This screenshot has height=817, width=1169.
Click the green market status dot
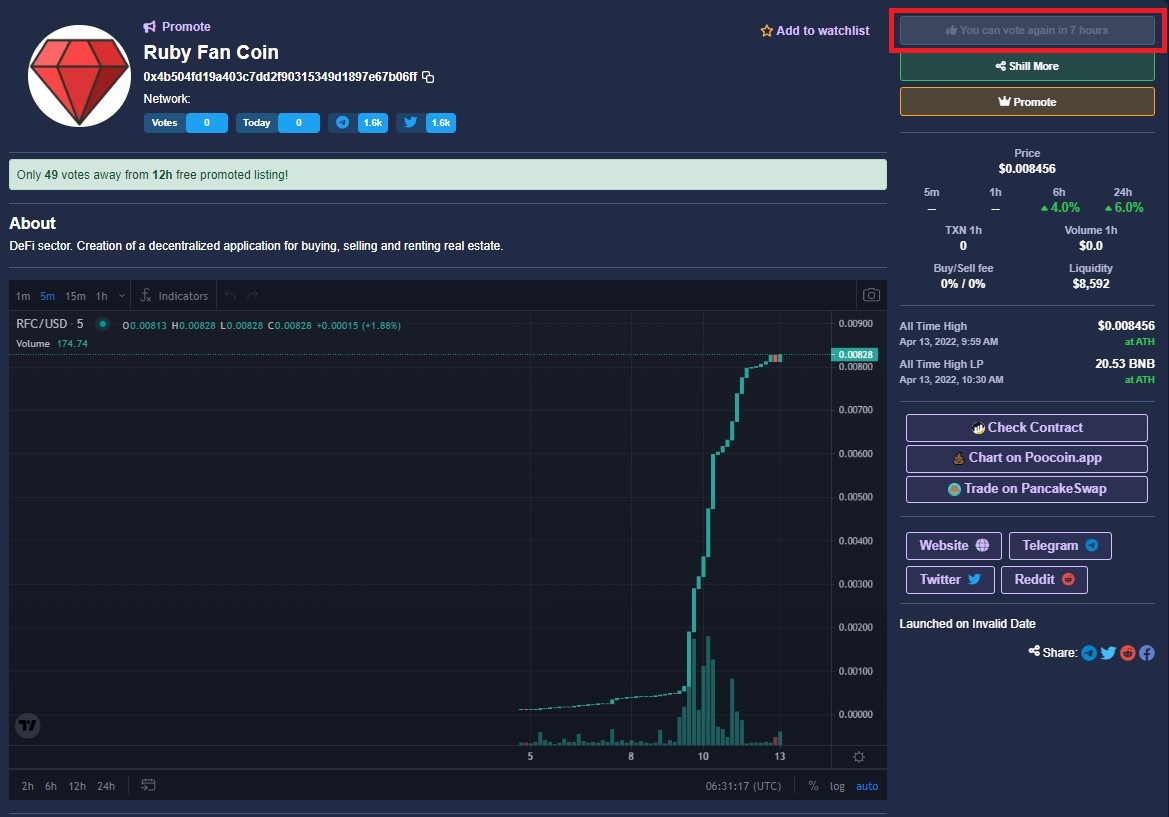103,324
